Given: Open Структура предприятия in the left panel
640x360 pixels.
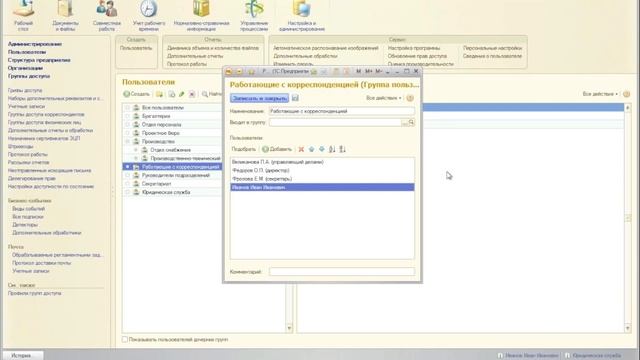Looking at the screenshot, I should (39, 60).
